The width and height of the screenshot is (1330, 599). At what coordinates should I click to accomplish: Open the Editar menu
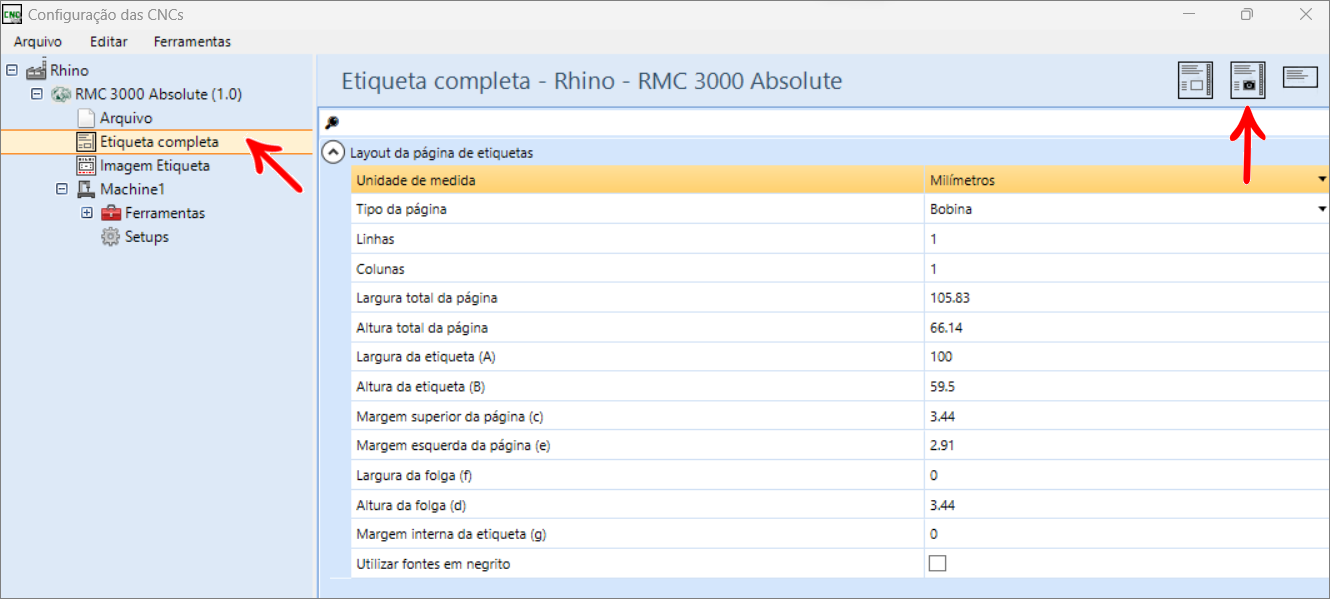tap(108, 41)
